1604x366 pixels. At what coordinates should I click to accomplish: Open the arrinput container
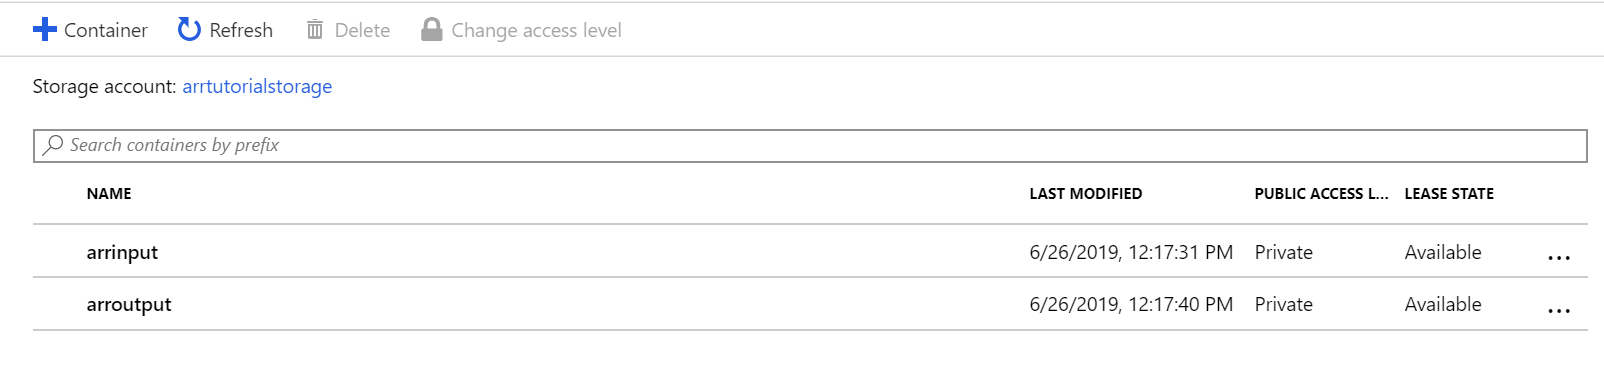tap(122, 253)
